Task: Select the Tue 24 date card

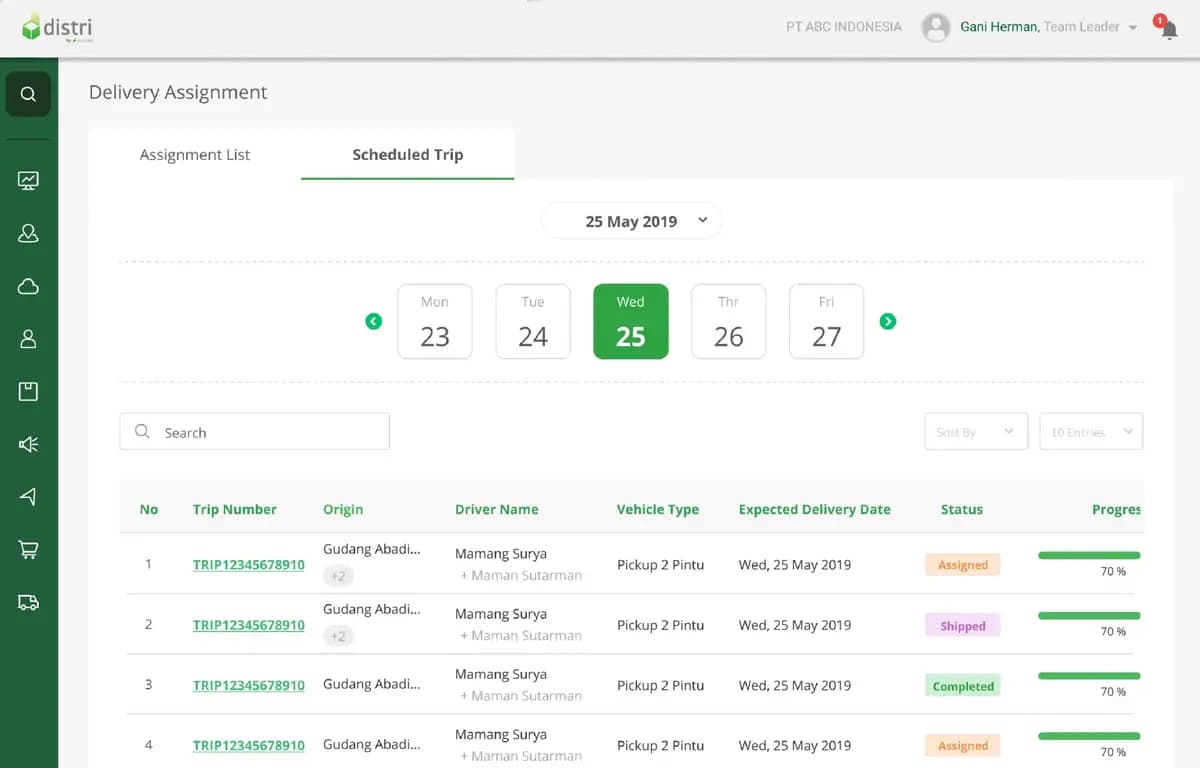Action: [533, 321]
